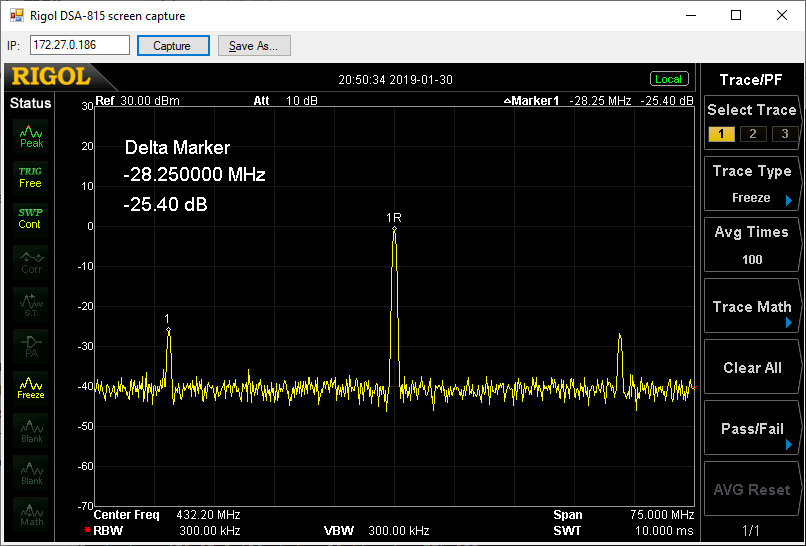
Task: Click the TRIG Free status icon
Action: (31, 177)
